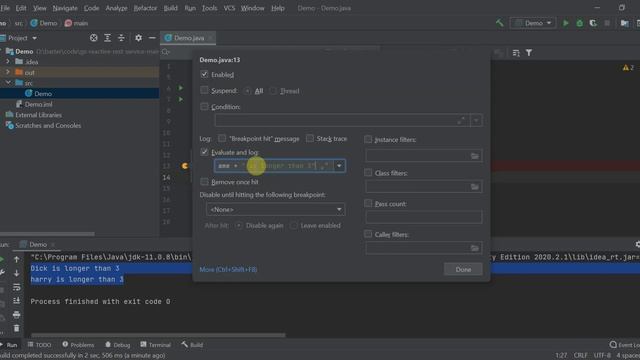
Task: Click the warnings indicator in editor corner
Action: pyautogui.click(x=628, y=68)
